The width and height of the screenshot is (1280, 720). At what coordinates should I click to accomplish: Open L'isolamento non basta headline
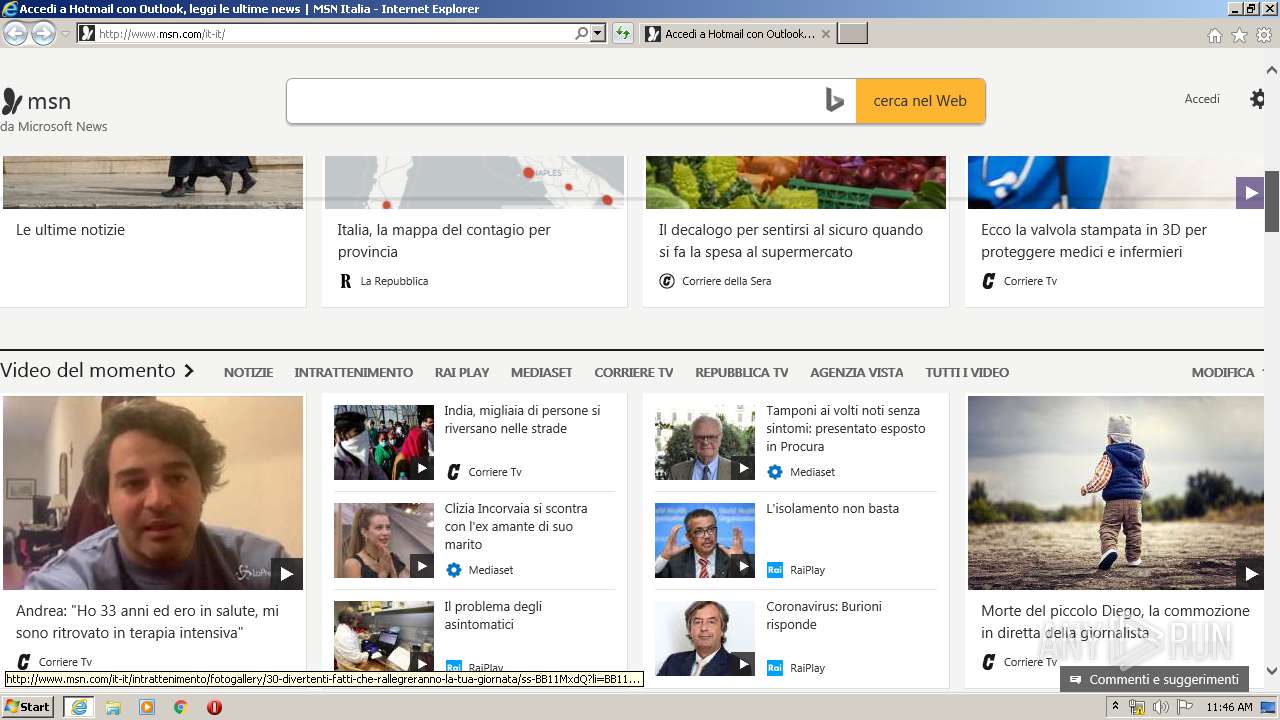point(832,509)
